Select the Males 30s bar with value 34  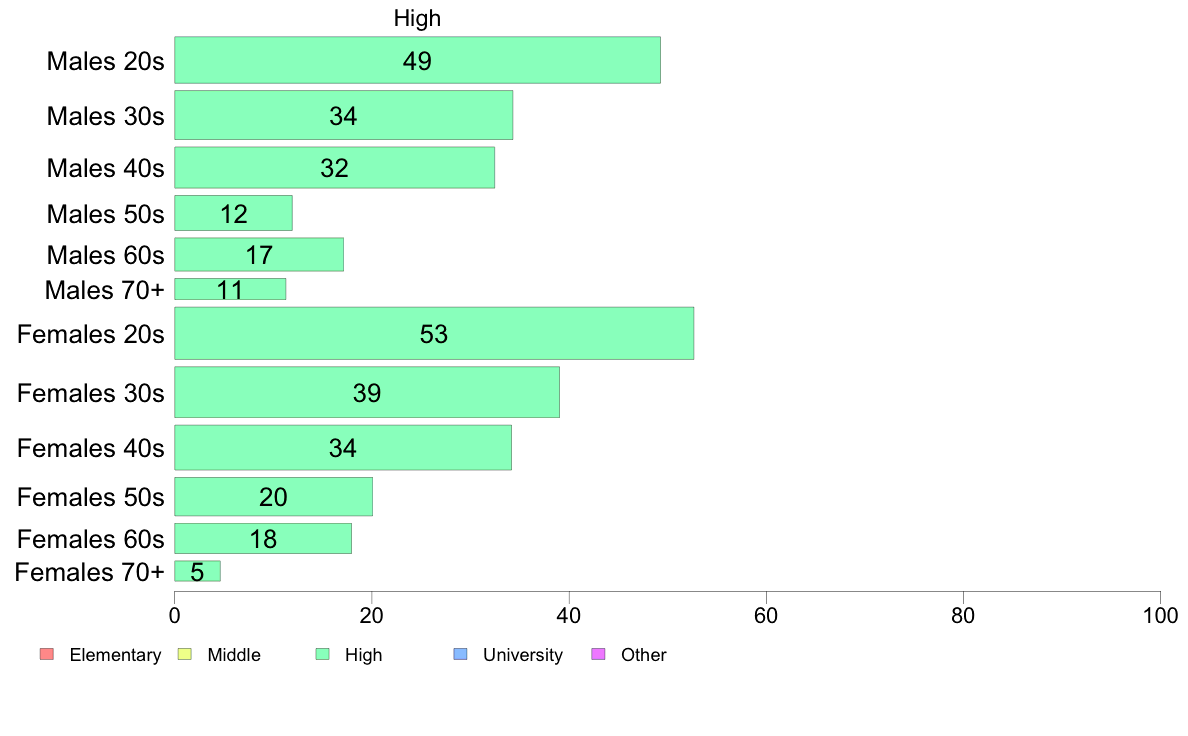click(343, 115)
